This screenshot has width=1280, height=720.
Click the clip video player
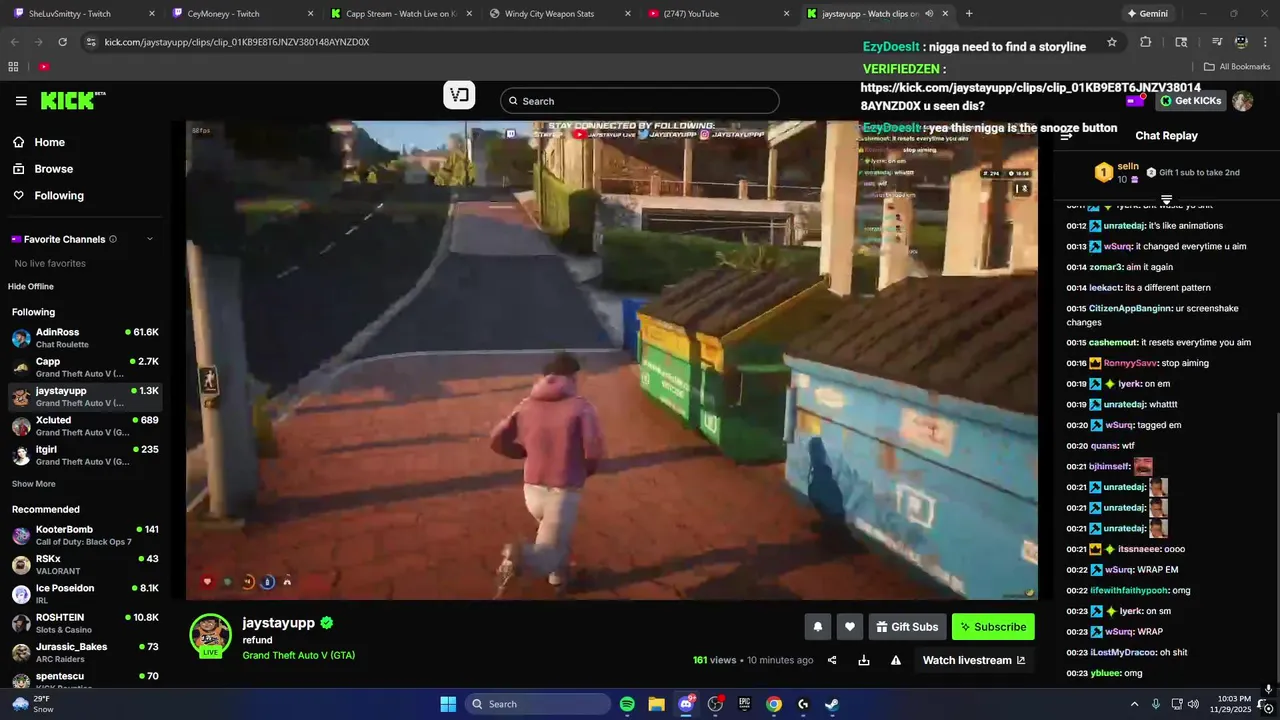click(x=612, y=360)
